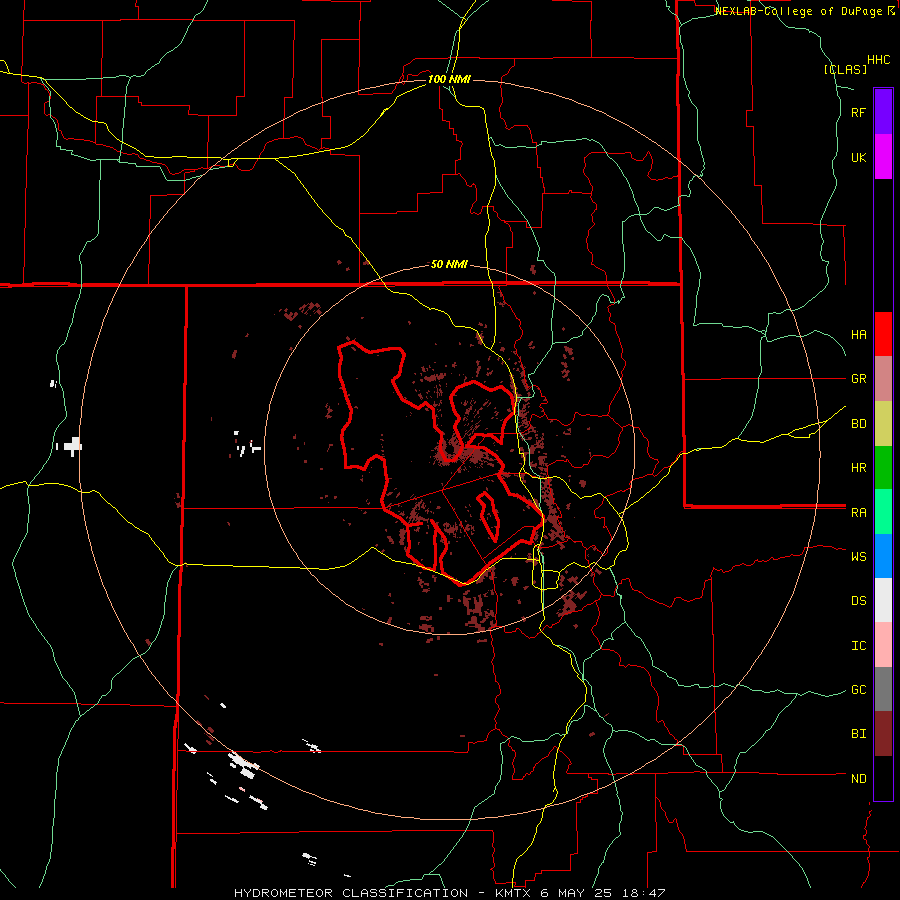The width and height of the screenshot is (900, 900).
Task: Click the HHC product label
Action: pos(878,60)
